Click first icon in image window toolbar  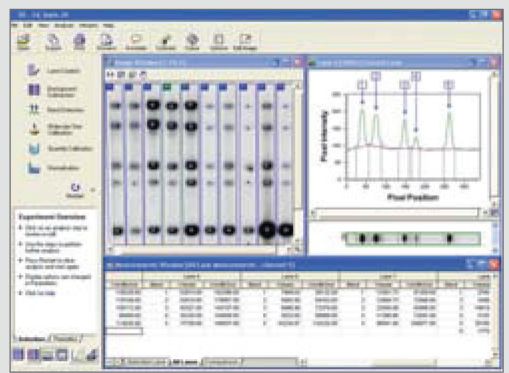tap(110, 75)
